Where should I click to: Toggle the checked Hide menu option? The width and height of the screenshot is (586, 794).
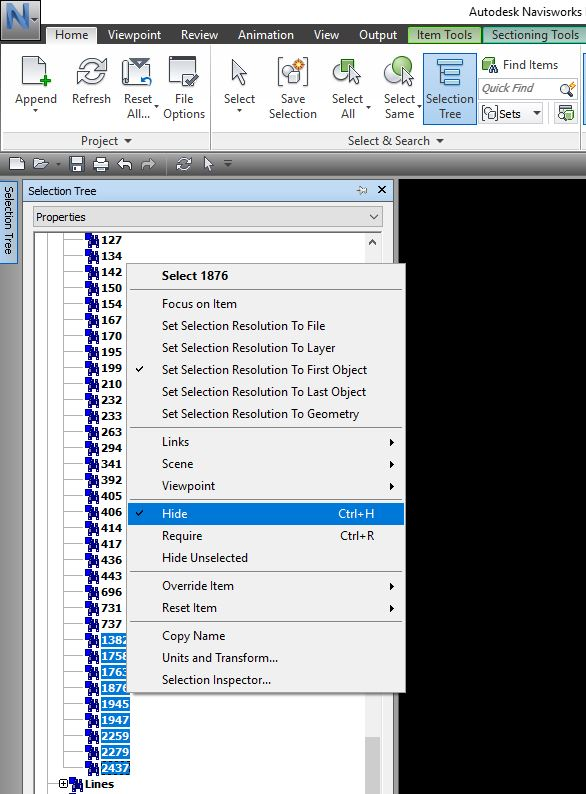click(266, 514)
